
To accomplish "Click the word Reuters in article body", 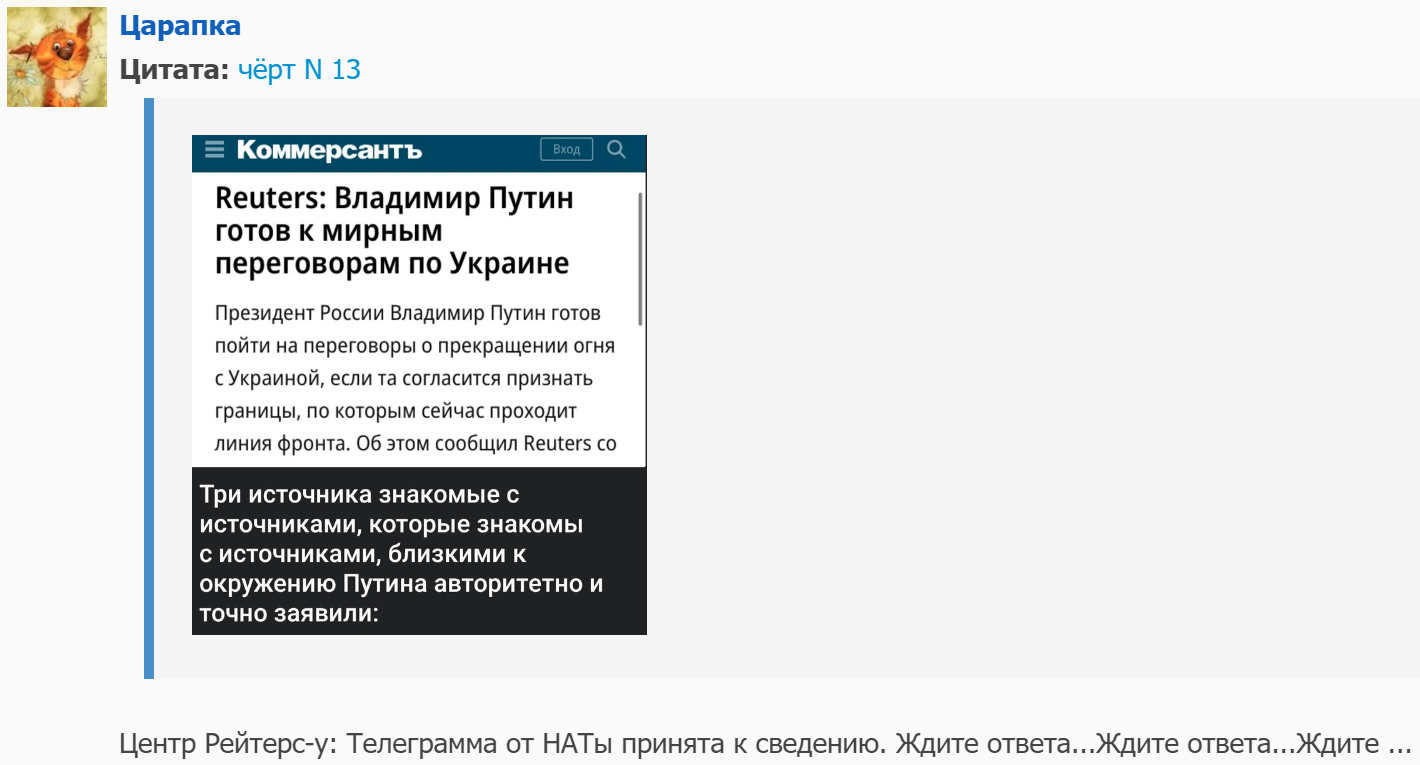I will tap(557, 443).
